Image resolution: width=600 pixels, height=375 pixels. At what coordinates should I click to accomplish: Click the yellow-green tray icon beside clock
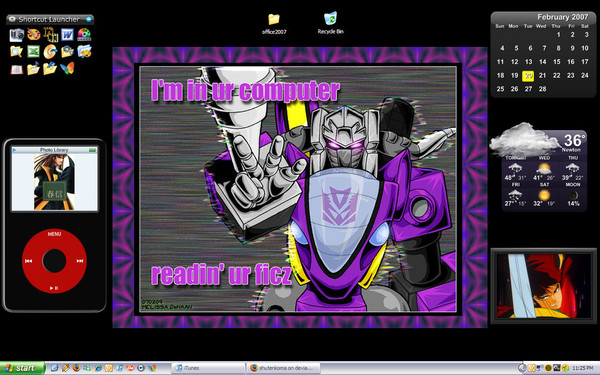[565, 368]
